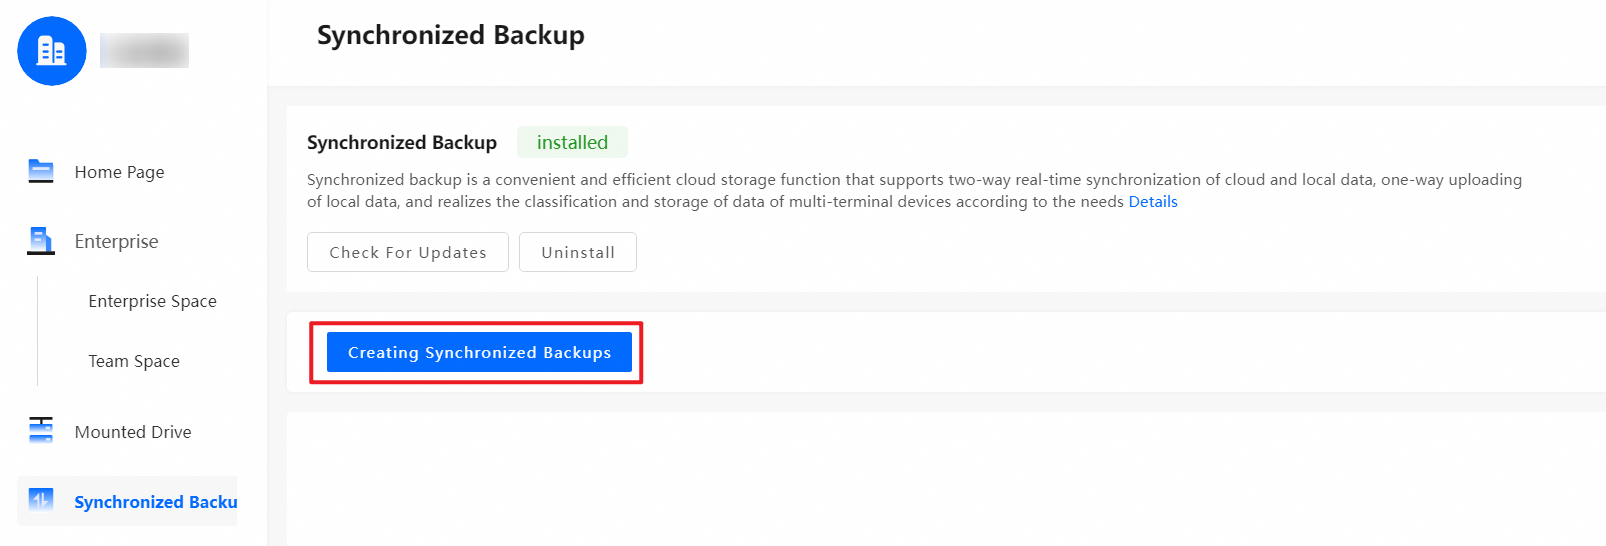Click the Synchronized Backup card heading

tap(401, 143)
